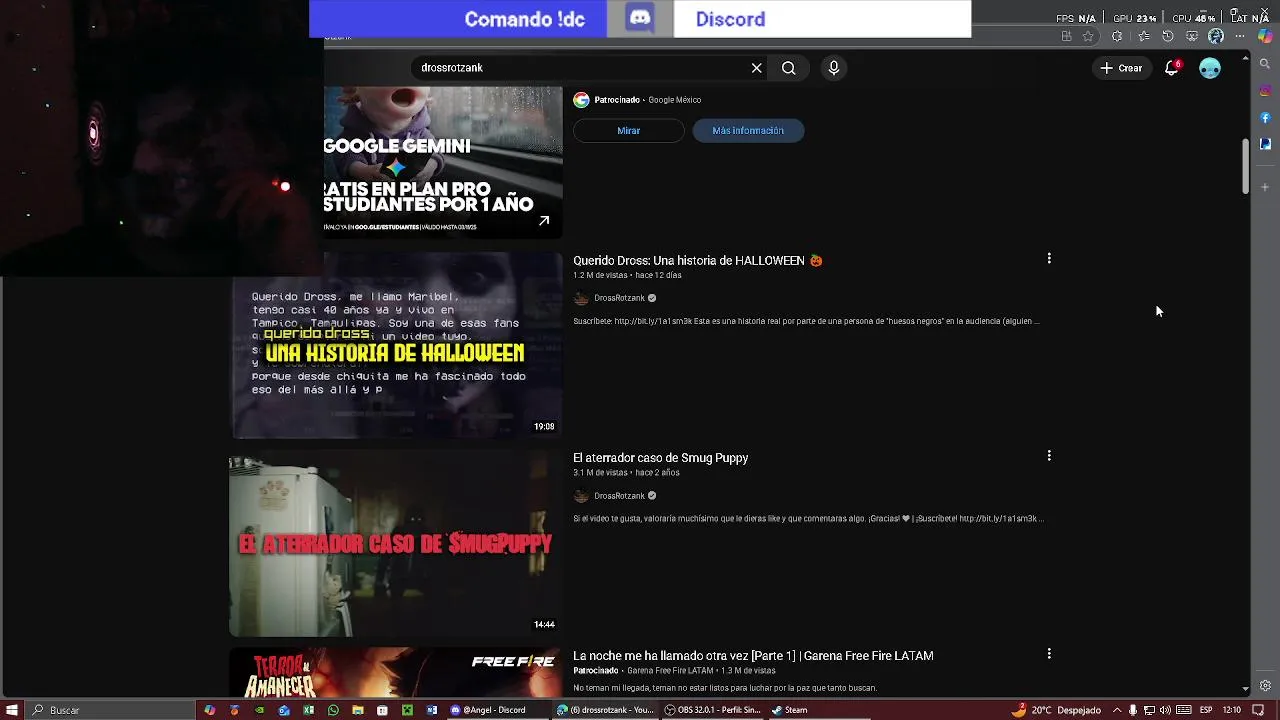Open Edge history clock icon
The height and width of the screenshot is (720, 1280).
pyautogui.click(x=1168, y=36)
